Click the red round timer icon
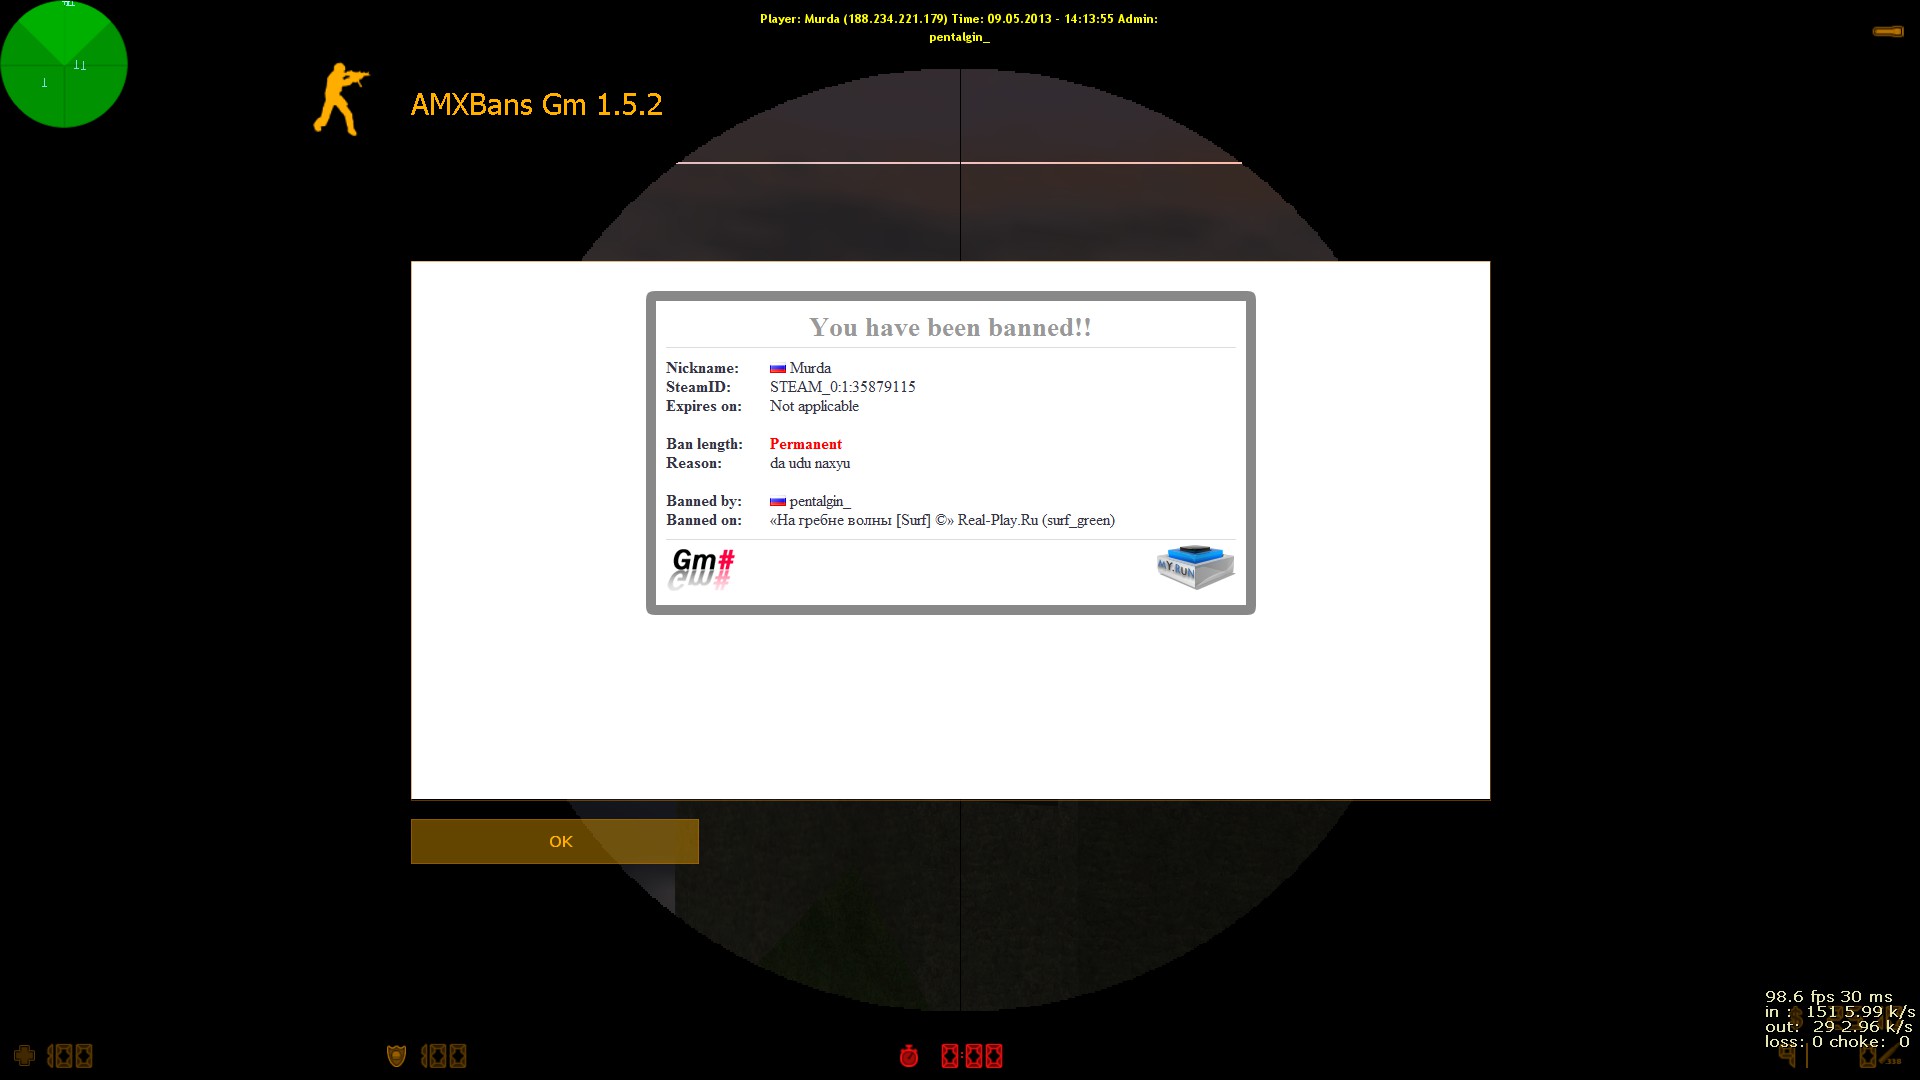This screenshot has width=1920, height=1080. click(909, 1056)
